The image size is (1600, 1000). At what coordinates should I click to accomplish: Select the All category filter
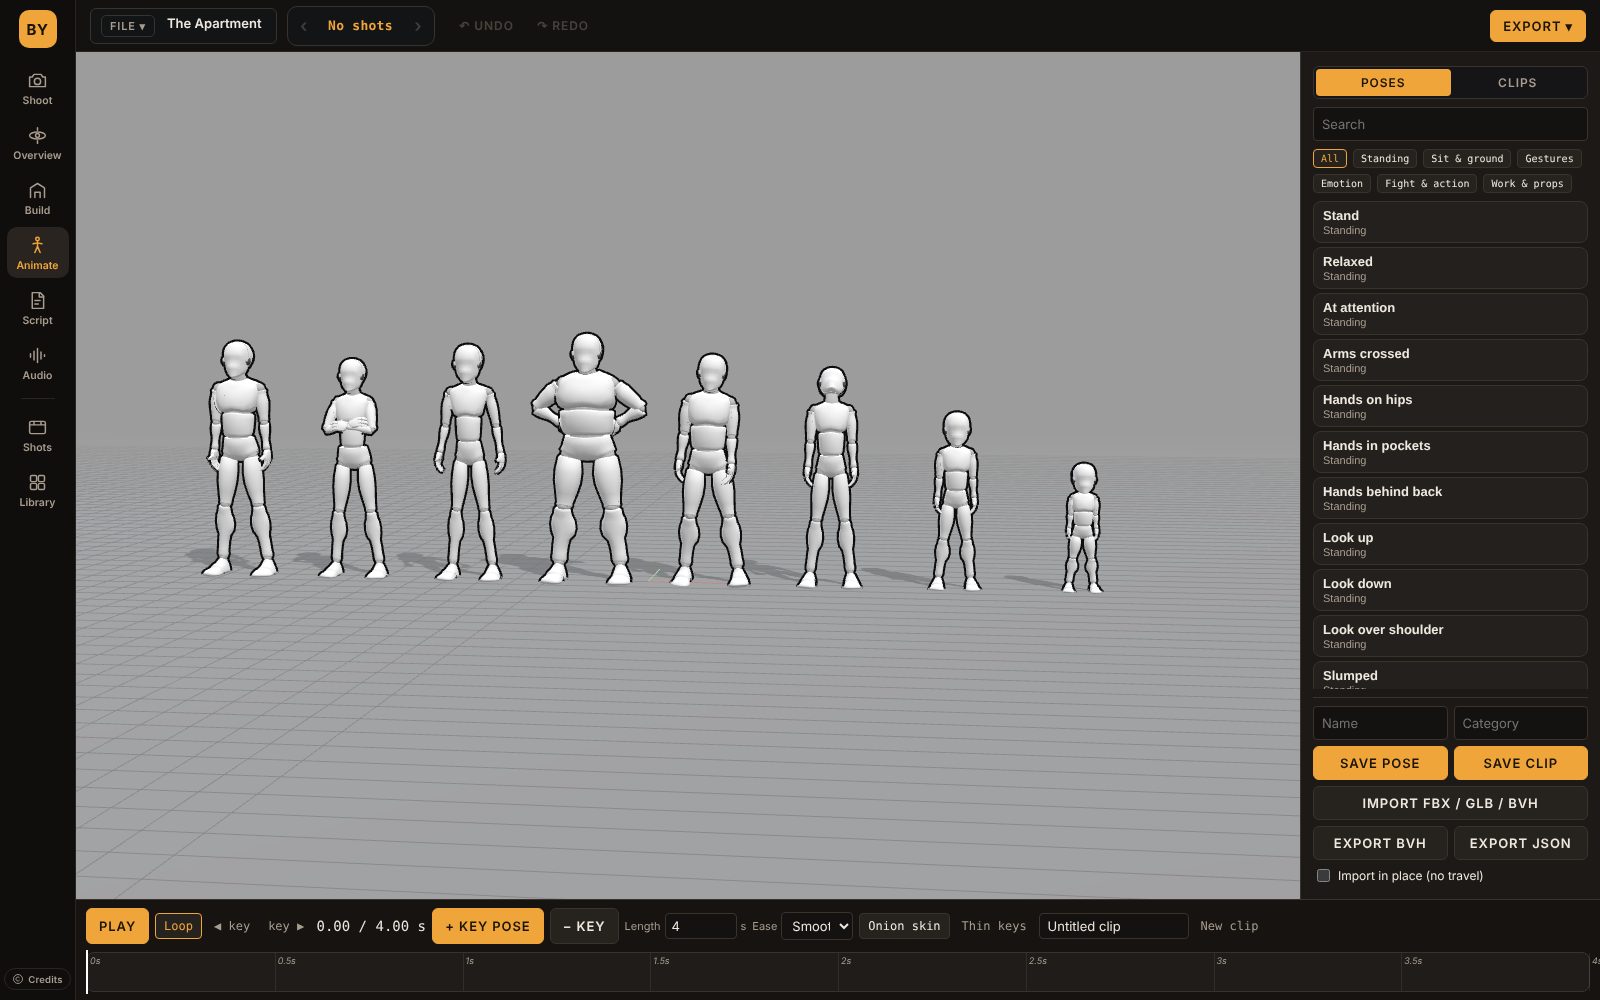1329,158
